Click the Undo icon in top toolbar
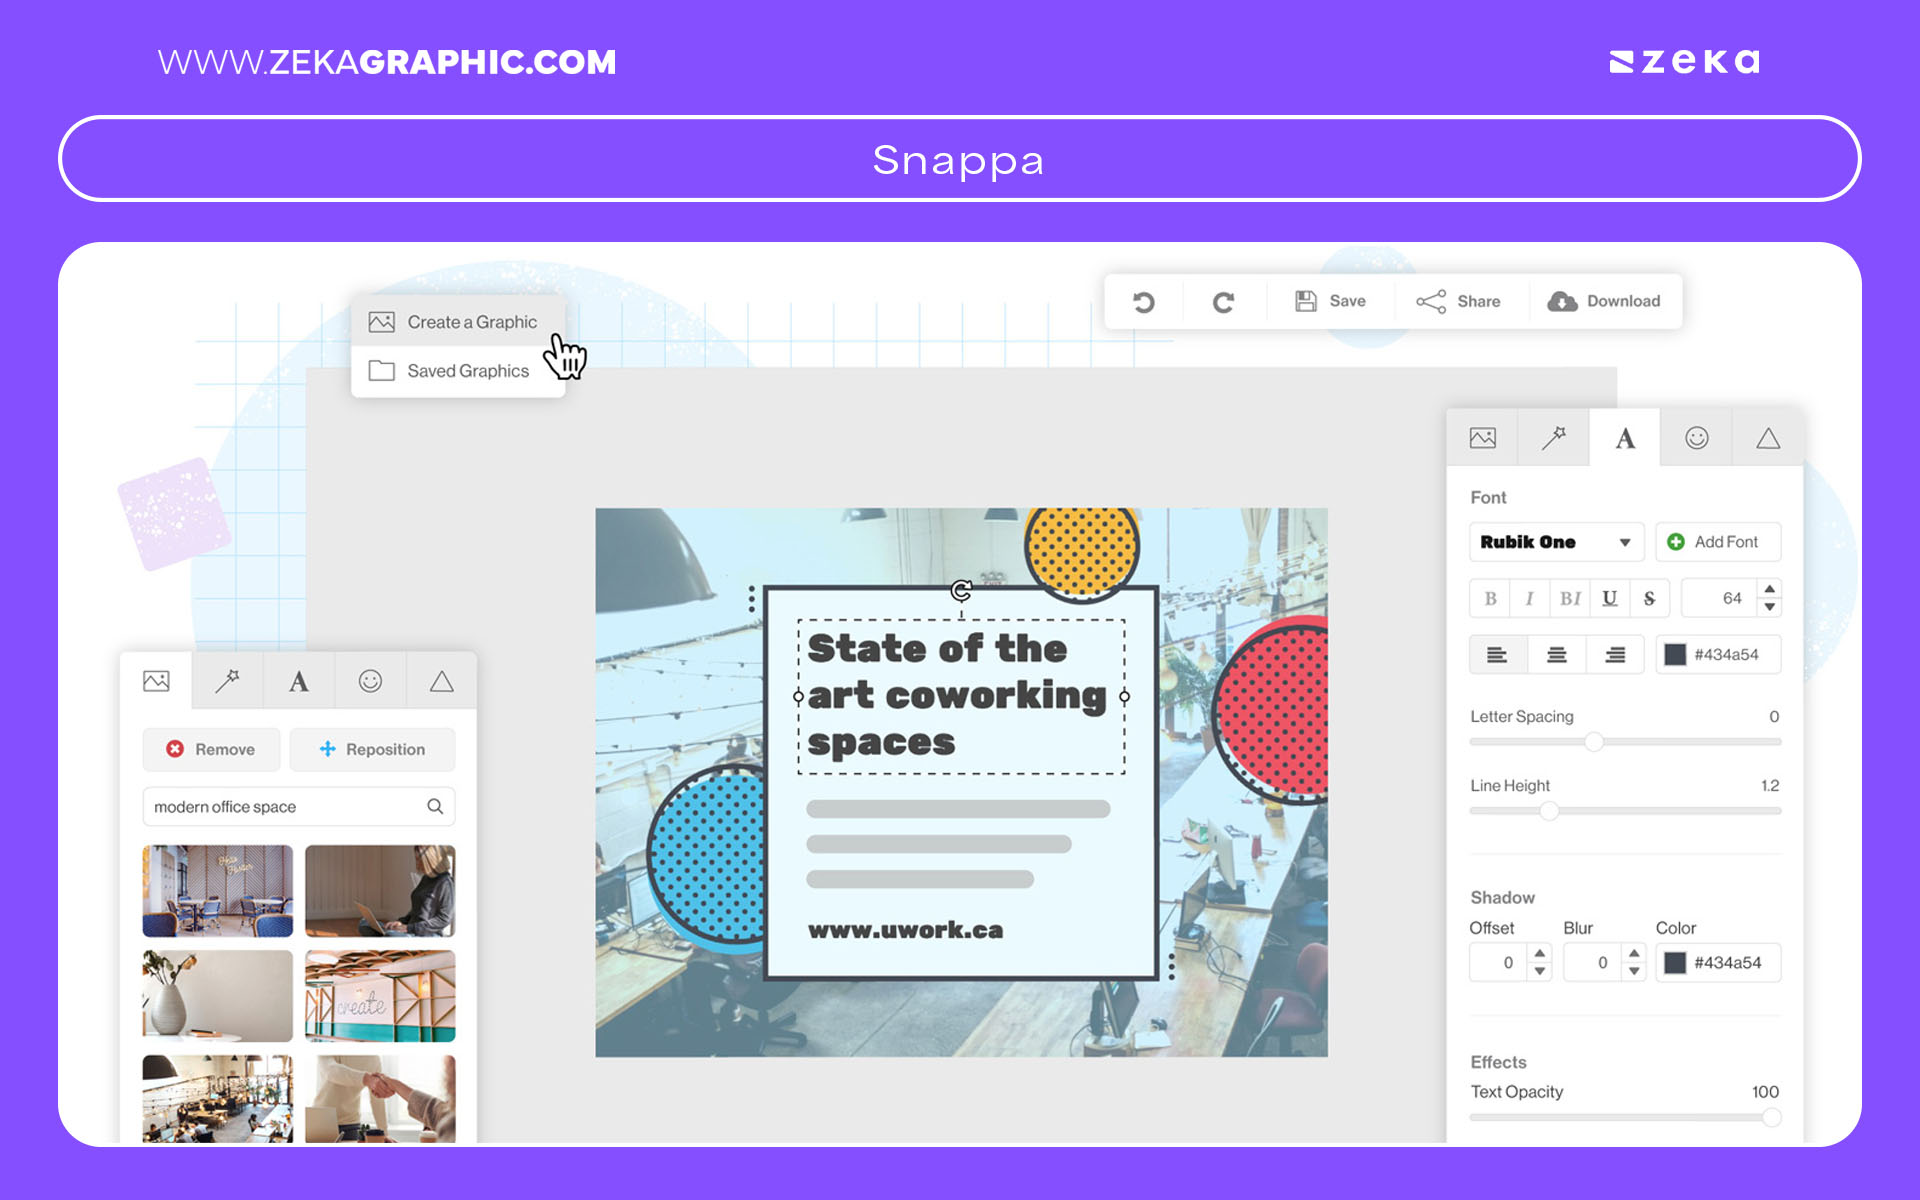The width and height of the screenshot is (1920, 1200). 1144,301
